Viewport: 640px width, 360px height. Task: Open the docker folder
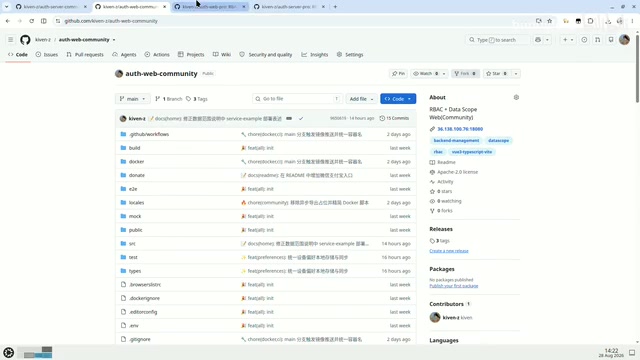click(136, 162)
